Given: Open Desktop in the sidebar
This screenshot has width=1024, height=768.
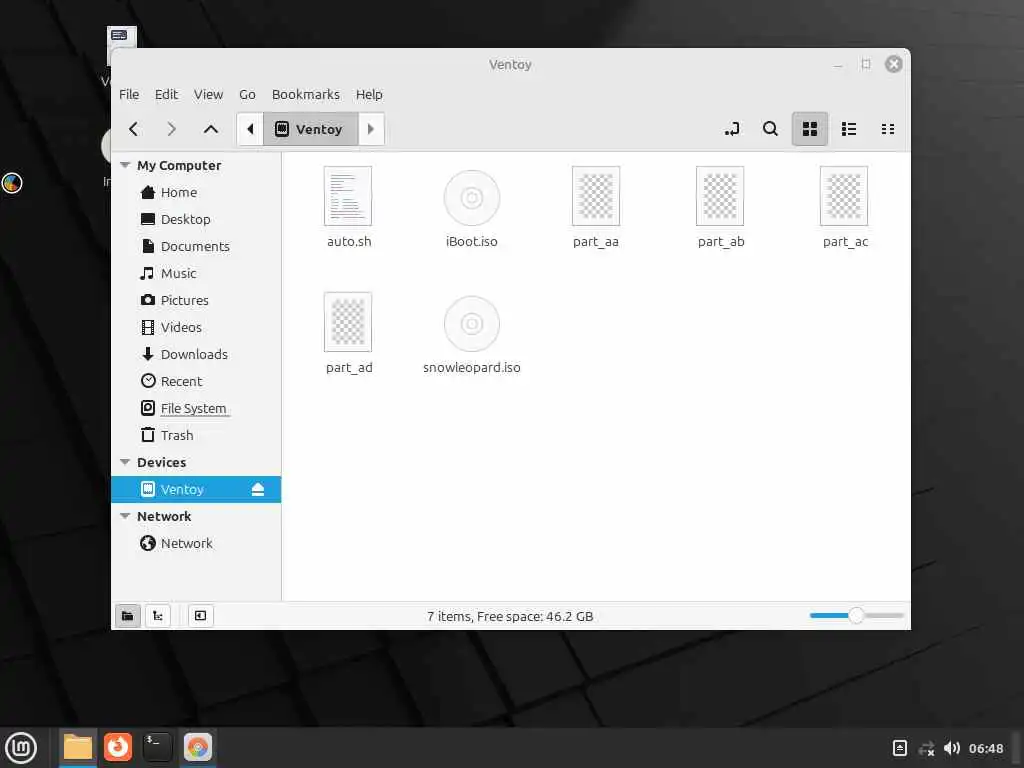Looking at the screenshot, I should pos(196,219).
